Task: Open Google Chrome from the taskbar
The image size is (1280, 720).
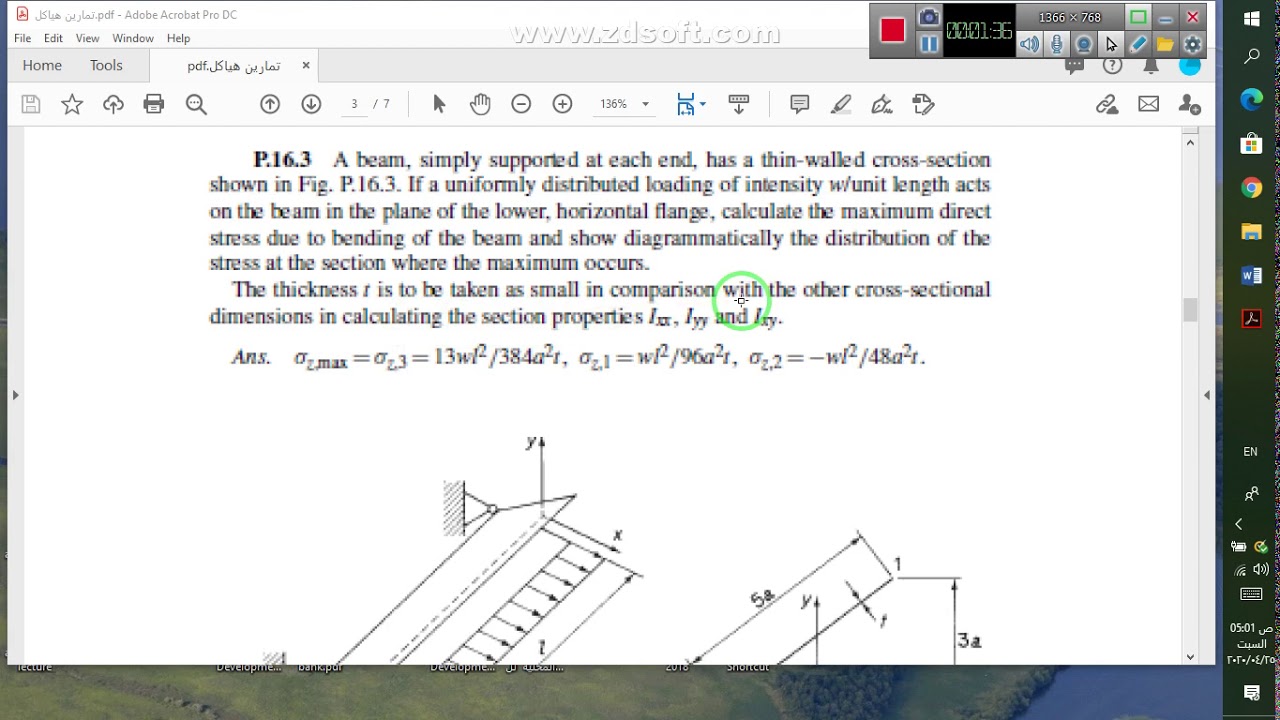Action: point(1251,188)
